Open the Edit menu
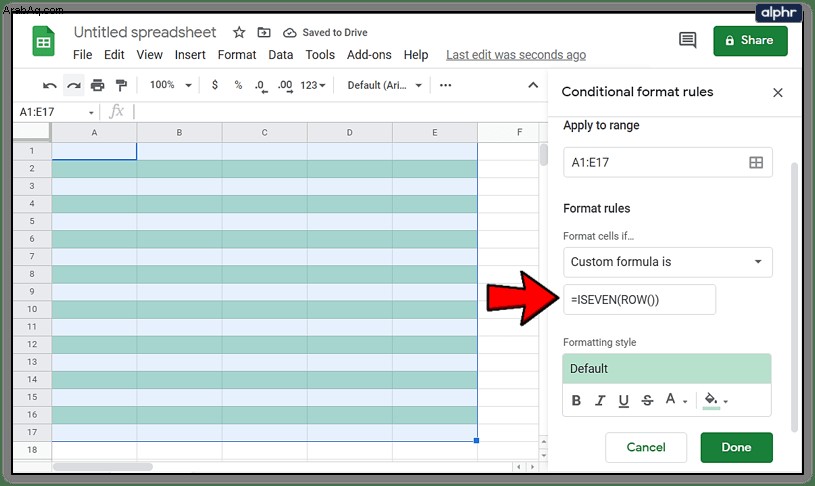Image resolution: width=815 pixels, height=486 pixels. [114, 55]
